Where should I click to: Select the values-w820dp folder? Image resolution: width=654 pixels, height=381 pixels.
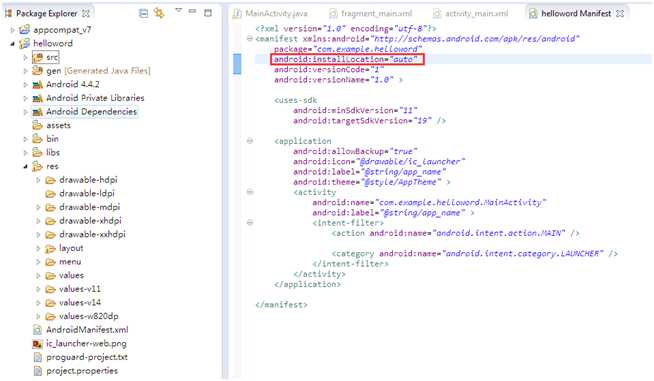point(88,316)
